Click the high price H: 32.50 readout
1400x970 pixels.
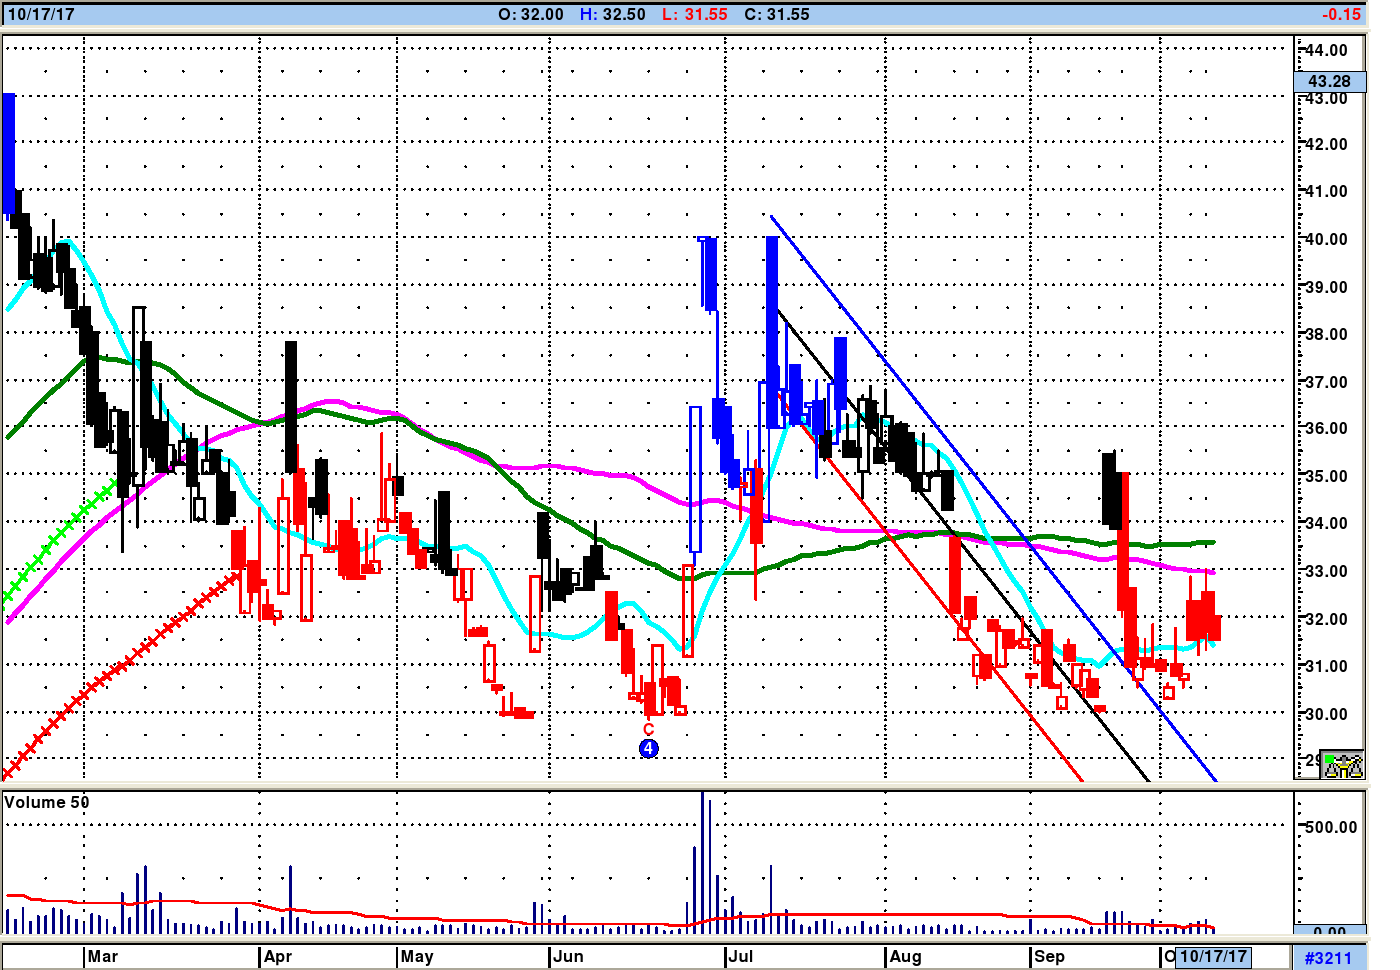pyautogui.click(x=613, y=14)
